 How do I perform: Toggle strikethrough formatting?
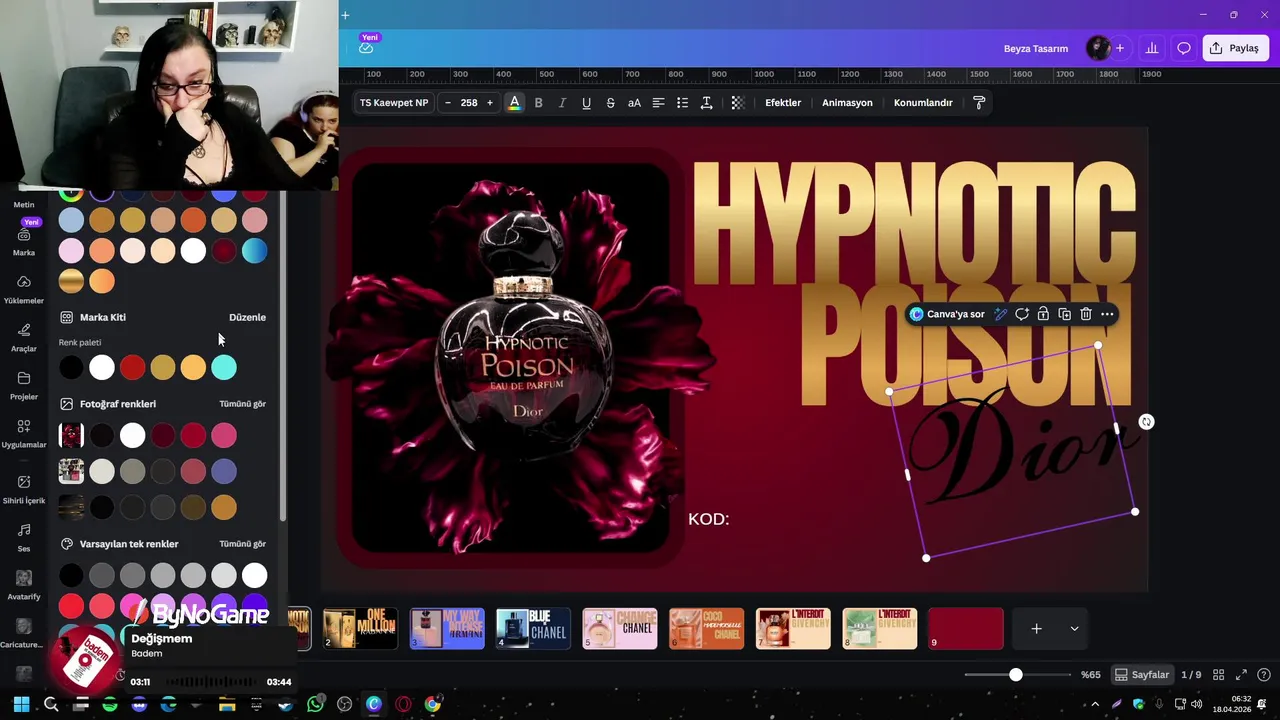pyautogui.click(x=610, y=103)
